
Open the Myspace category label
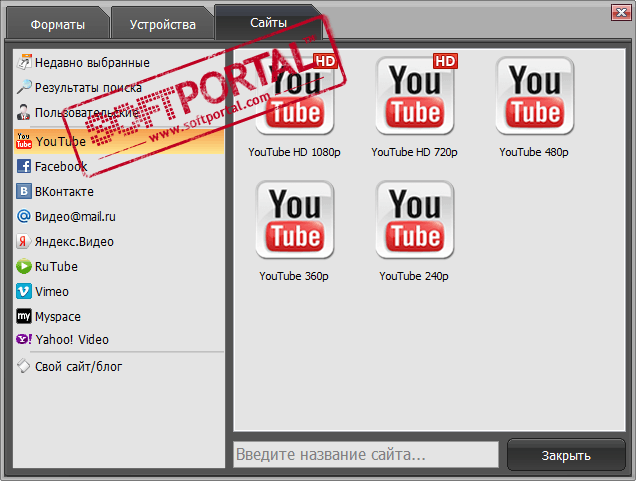pos(58,317)
